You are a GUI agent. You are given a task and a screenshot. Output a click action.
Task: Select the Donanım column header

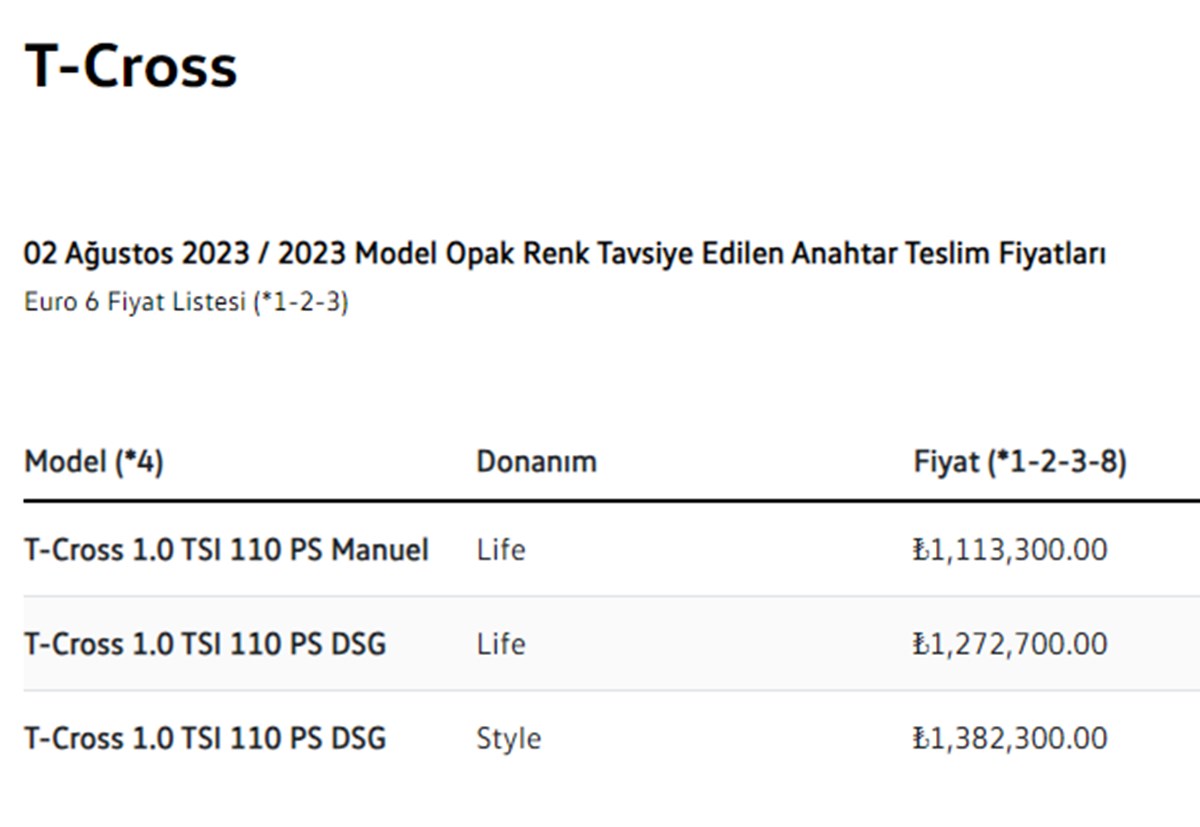click(x=536, y=462)
